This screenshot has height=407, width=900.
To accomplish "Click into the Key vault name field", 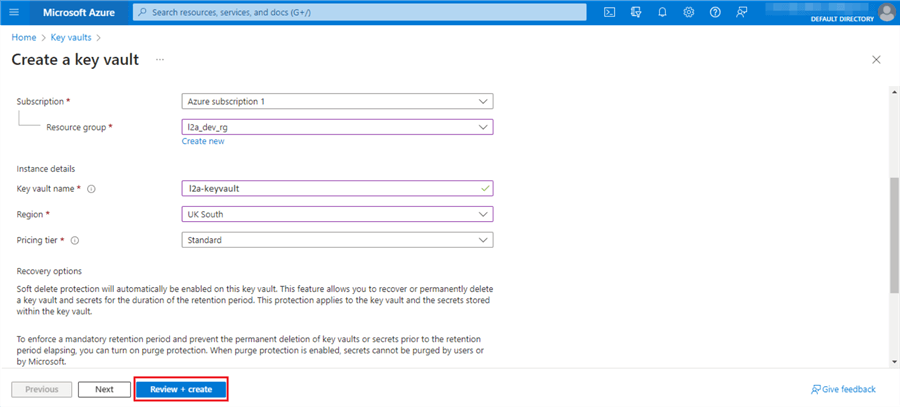I will (x=337, y=188).
